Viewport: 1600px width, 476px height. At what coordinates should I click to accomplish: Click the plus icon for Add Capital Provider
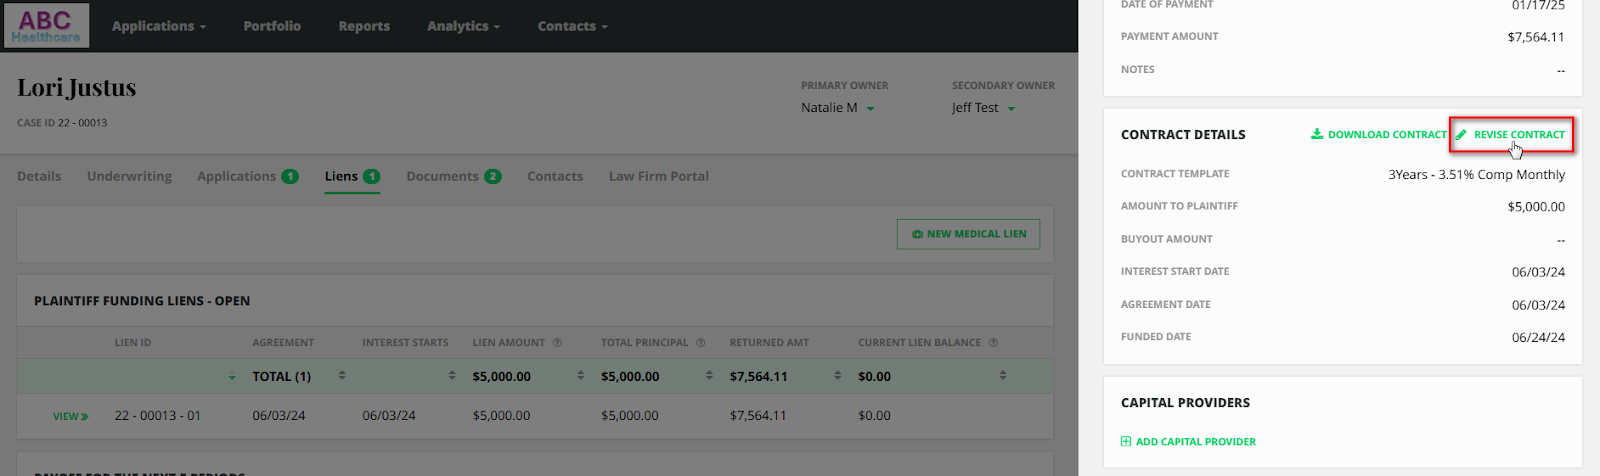(1126, 441)
